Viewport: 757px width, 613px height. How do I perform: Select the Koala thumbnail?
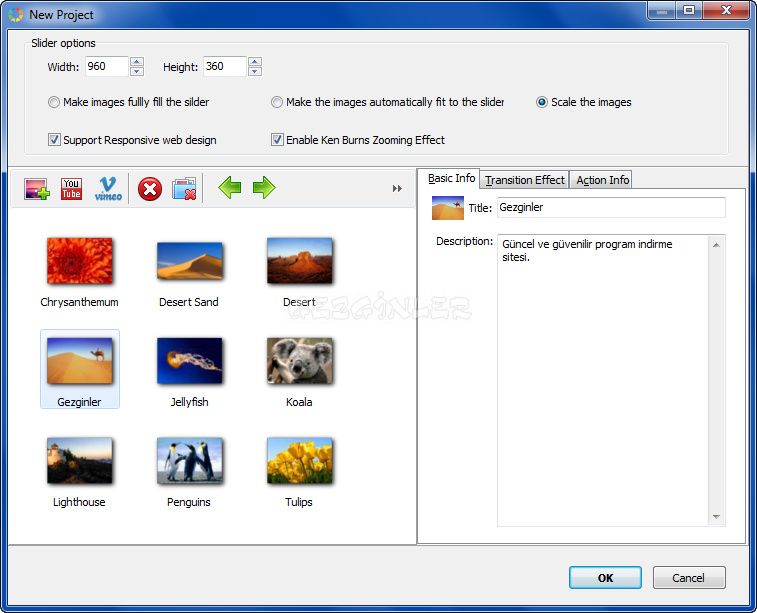(300, 361)
